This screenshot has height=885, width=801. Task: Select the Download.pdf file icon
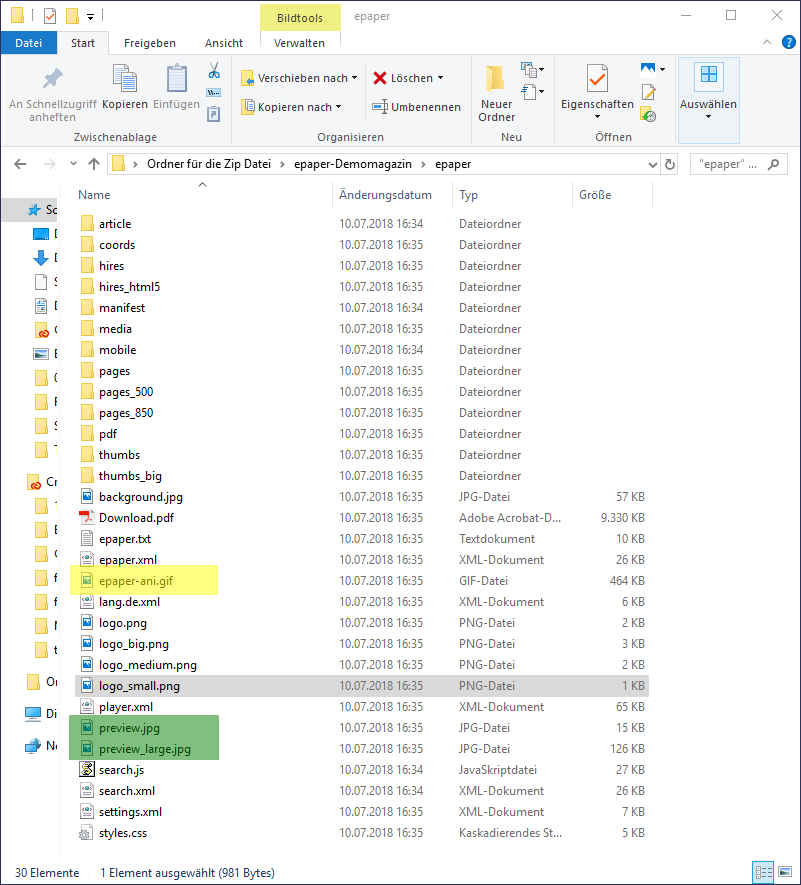pos(86,518)
